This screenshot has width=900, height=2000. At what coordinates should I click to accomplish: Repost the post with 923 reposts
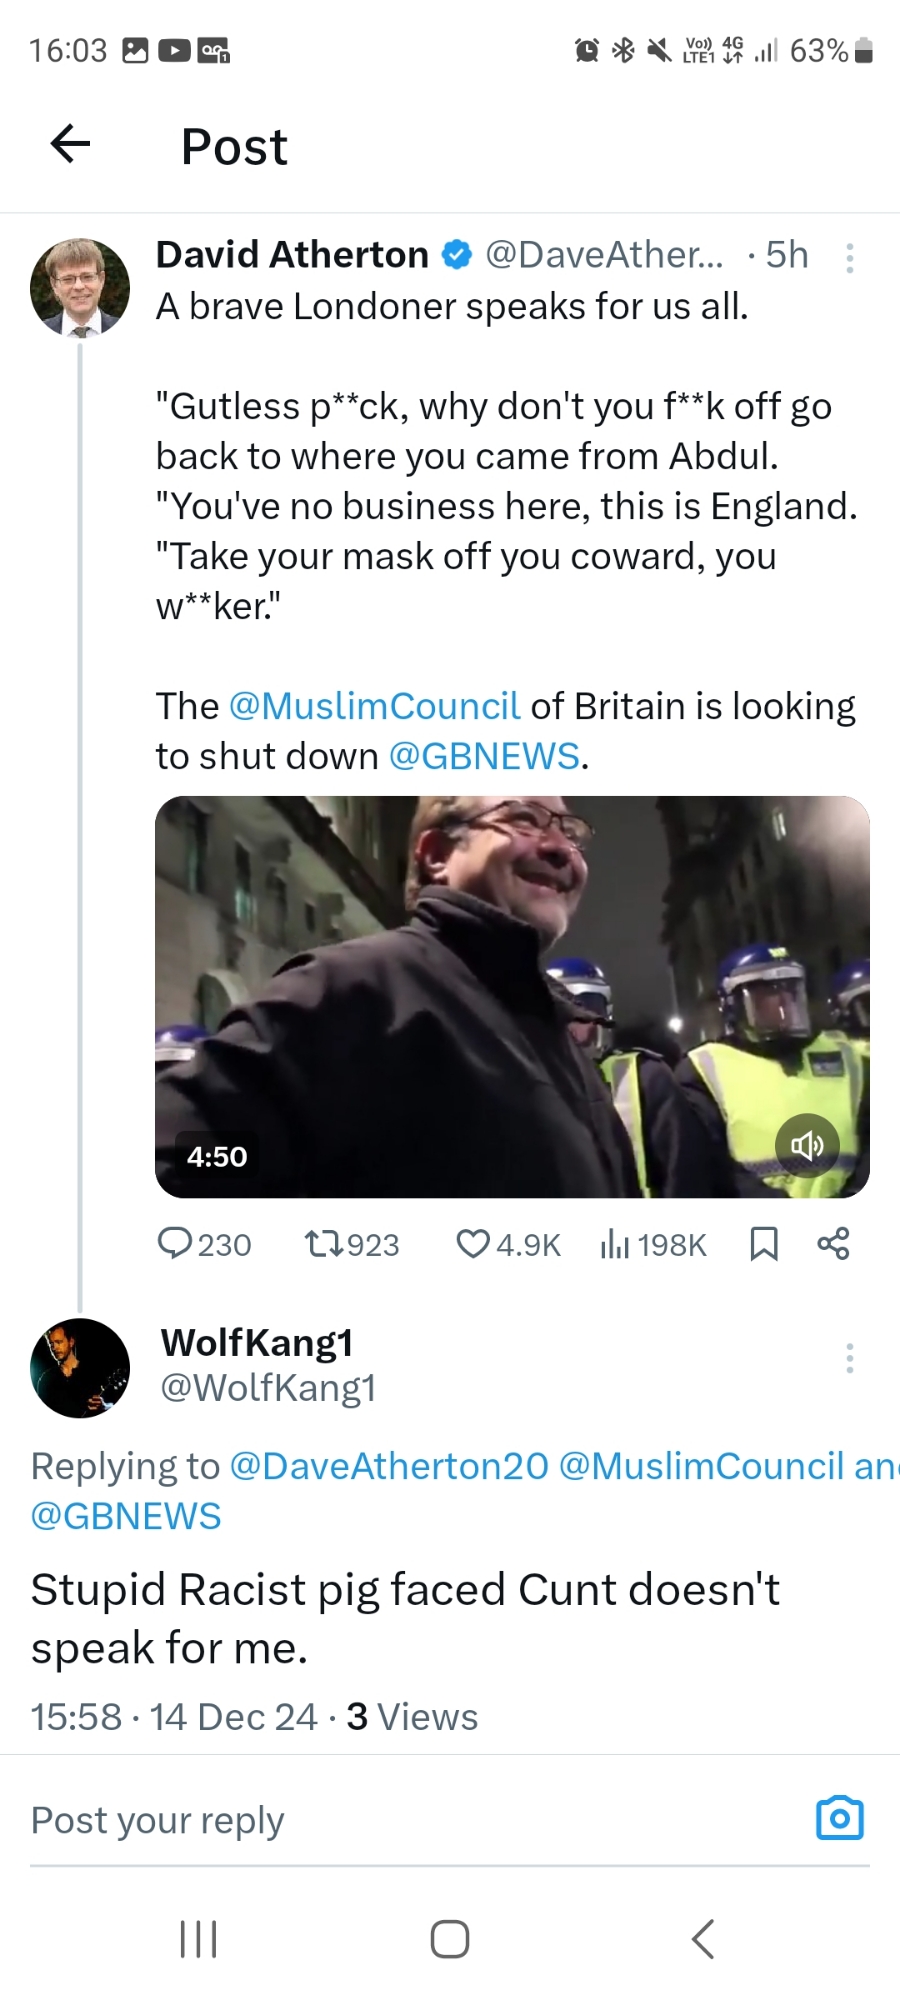323,1244
